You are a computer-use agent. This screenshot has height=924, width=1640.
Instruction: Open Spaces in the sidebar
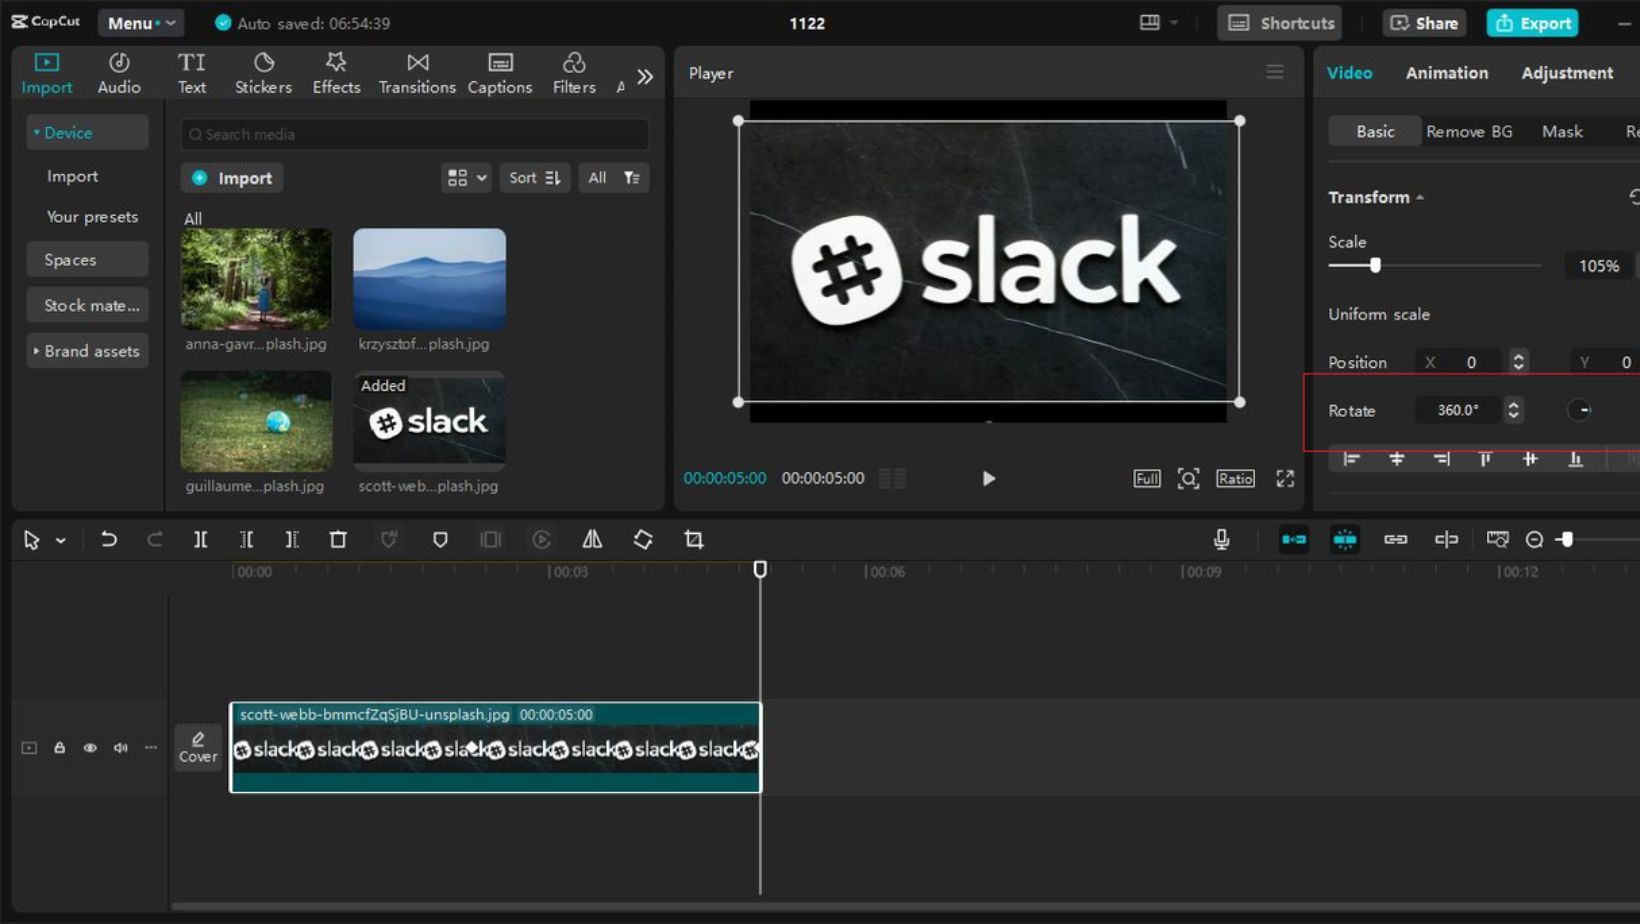coord(87,259)
